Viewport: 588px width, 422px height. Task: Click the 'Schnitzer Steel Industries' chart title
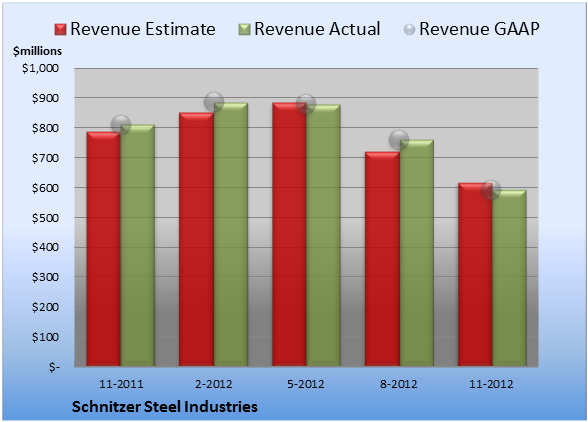click(165, 407)
